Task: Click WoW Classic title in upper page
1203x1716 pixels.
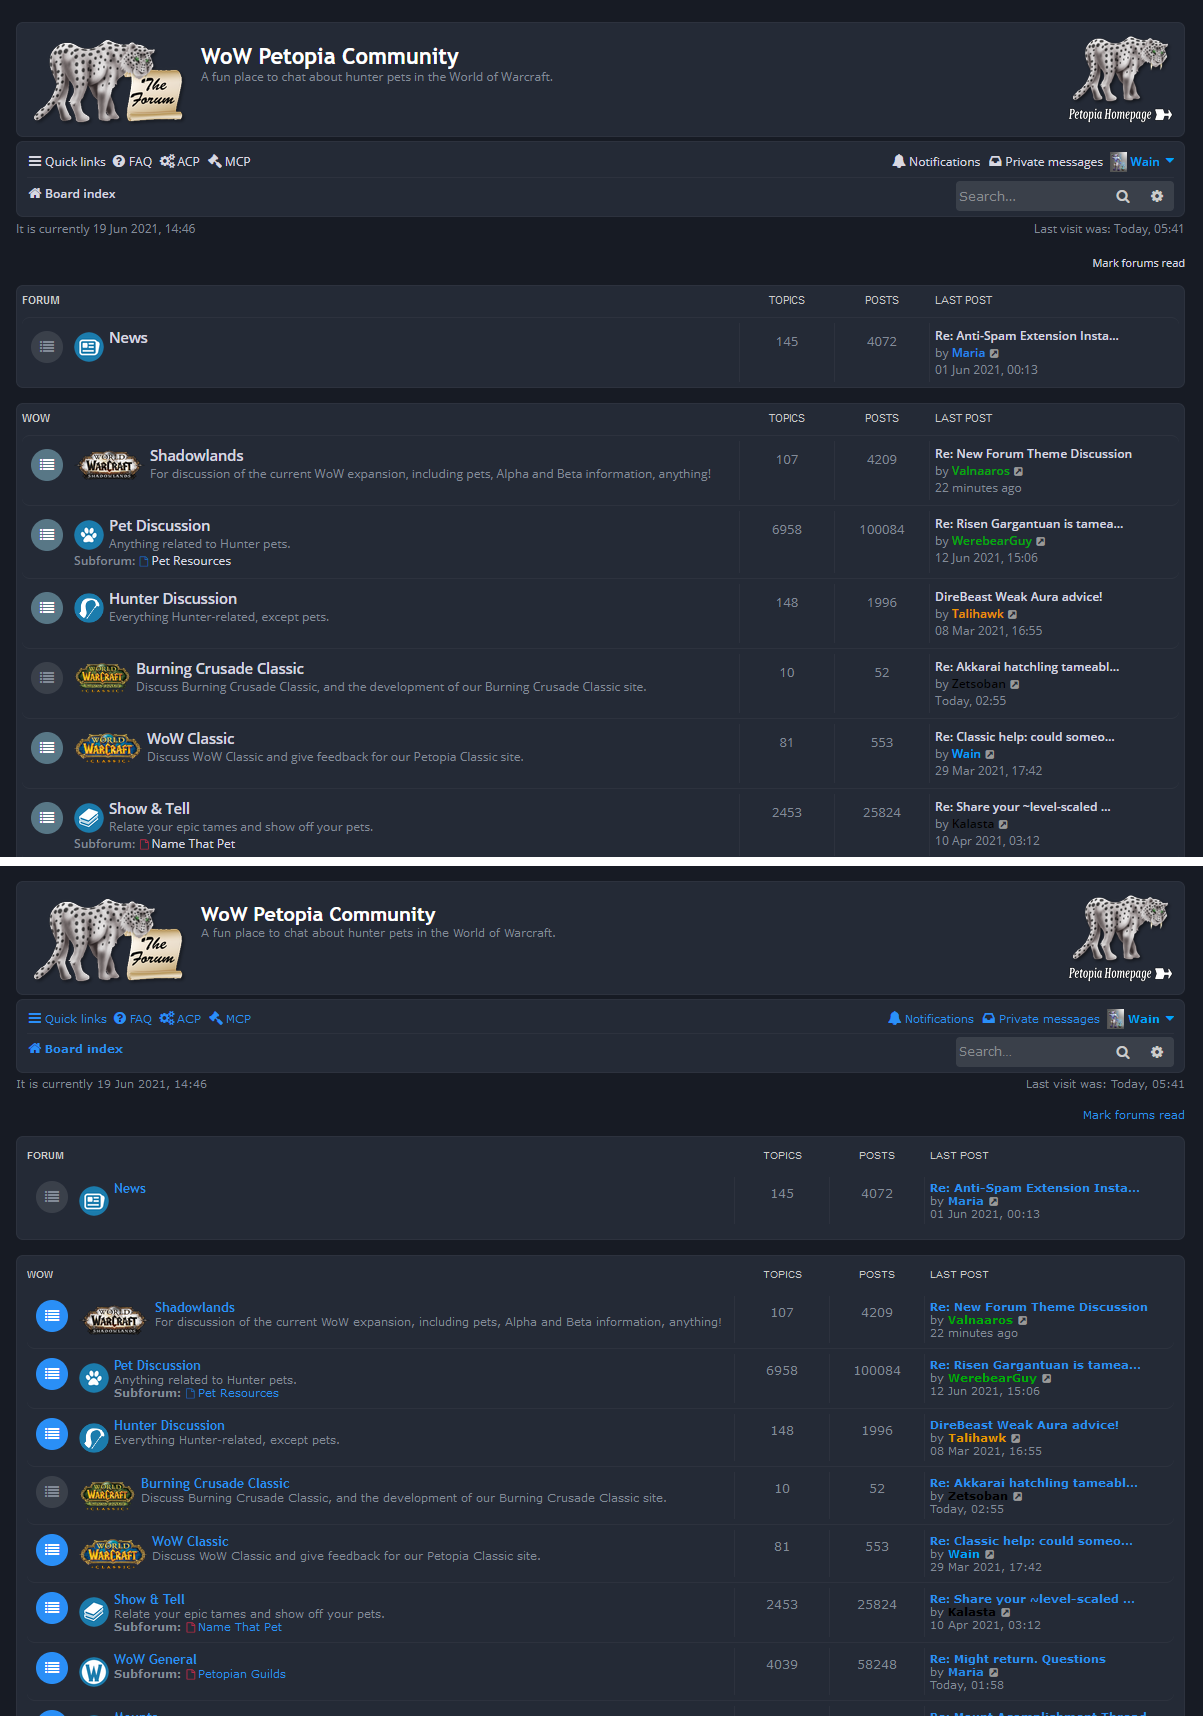Action: (191, 739)
